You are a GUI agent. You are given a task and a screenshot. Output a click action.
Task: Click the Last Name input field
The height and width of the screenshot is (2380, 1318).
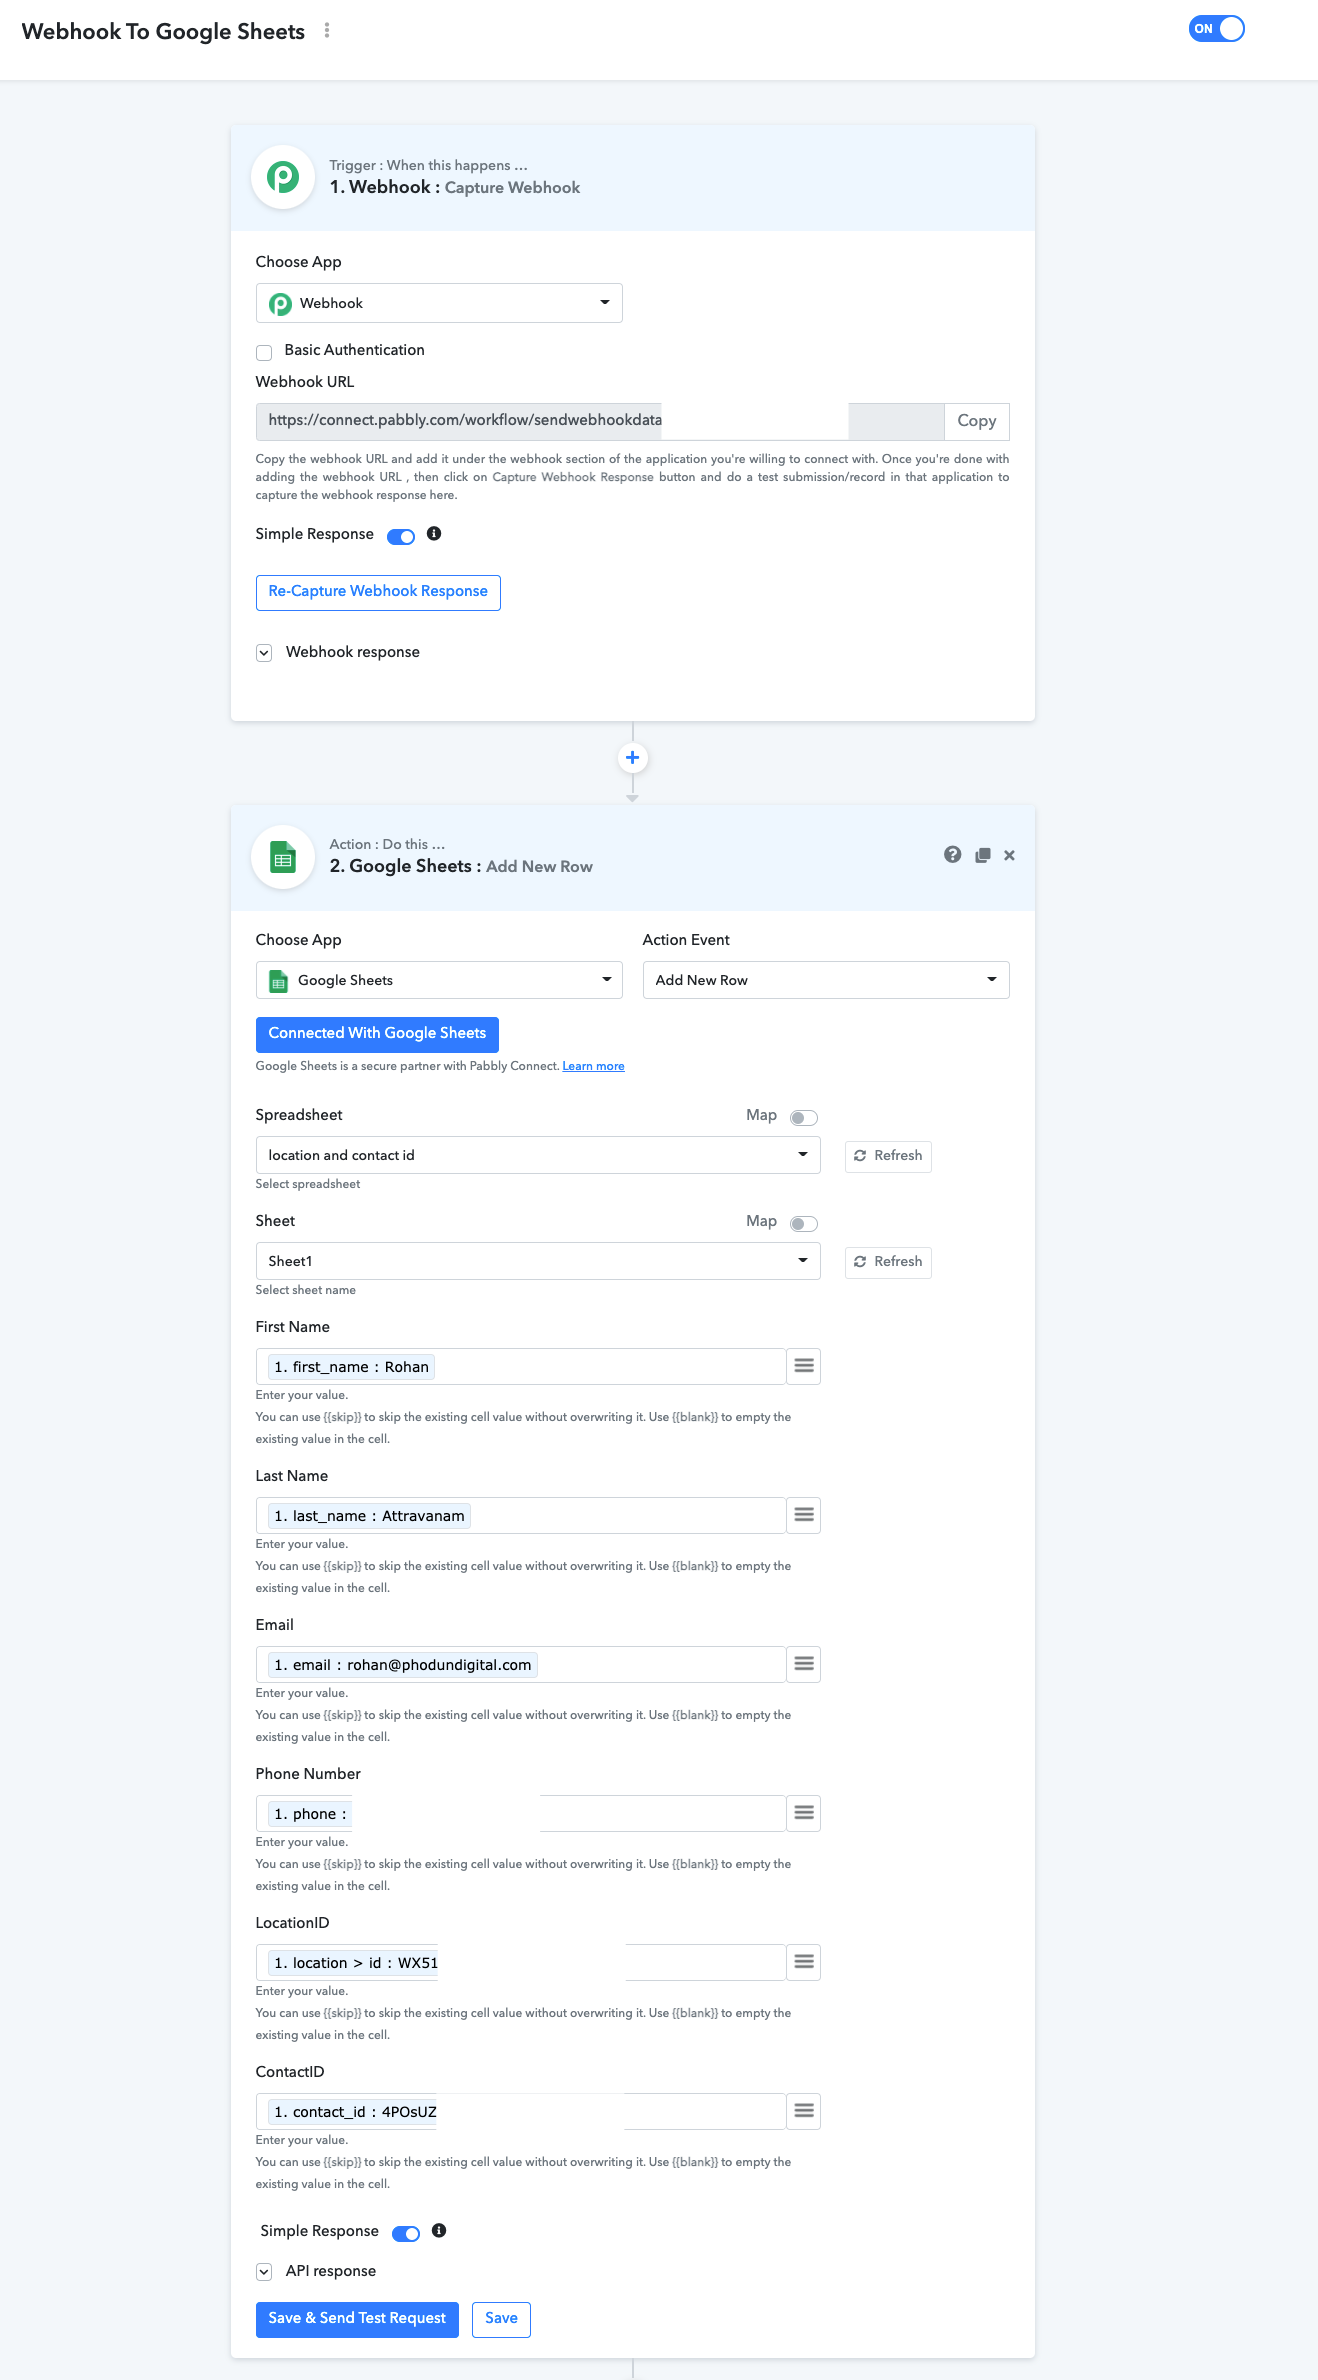pos(521,1515)
